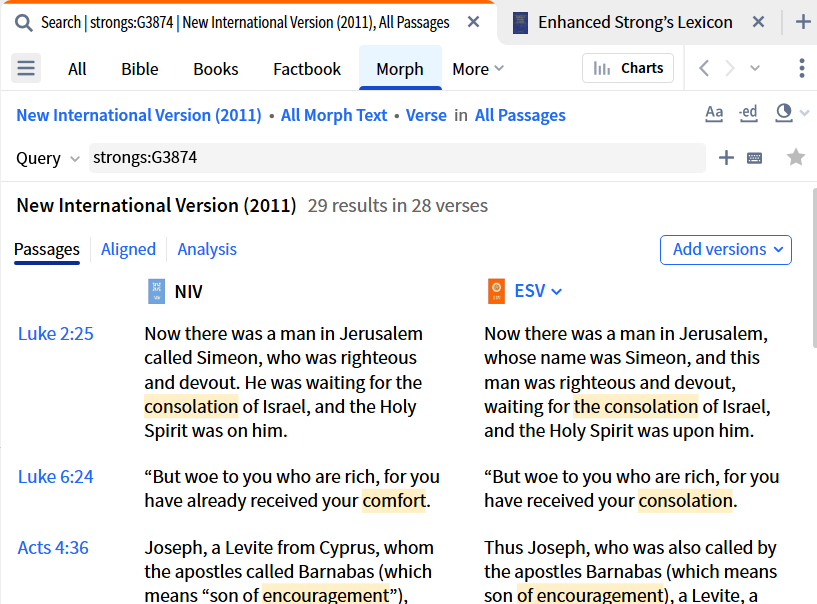This screenshot has height=604, width=817.
Task: Open the three-dot panel options menu
Action: tap(801, 68)
